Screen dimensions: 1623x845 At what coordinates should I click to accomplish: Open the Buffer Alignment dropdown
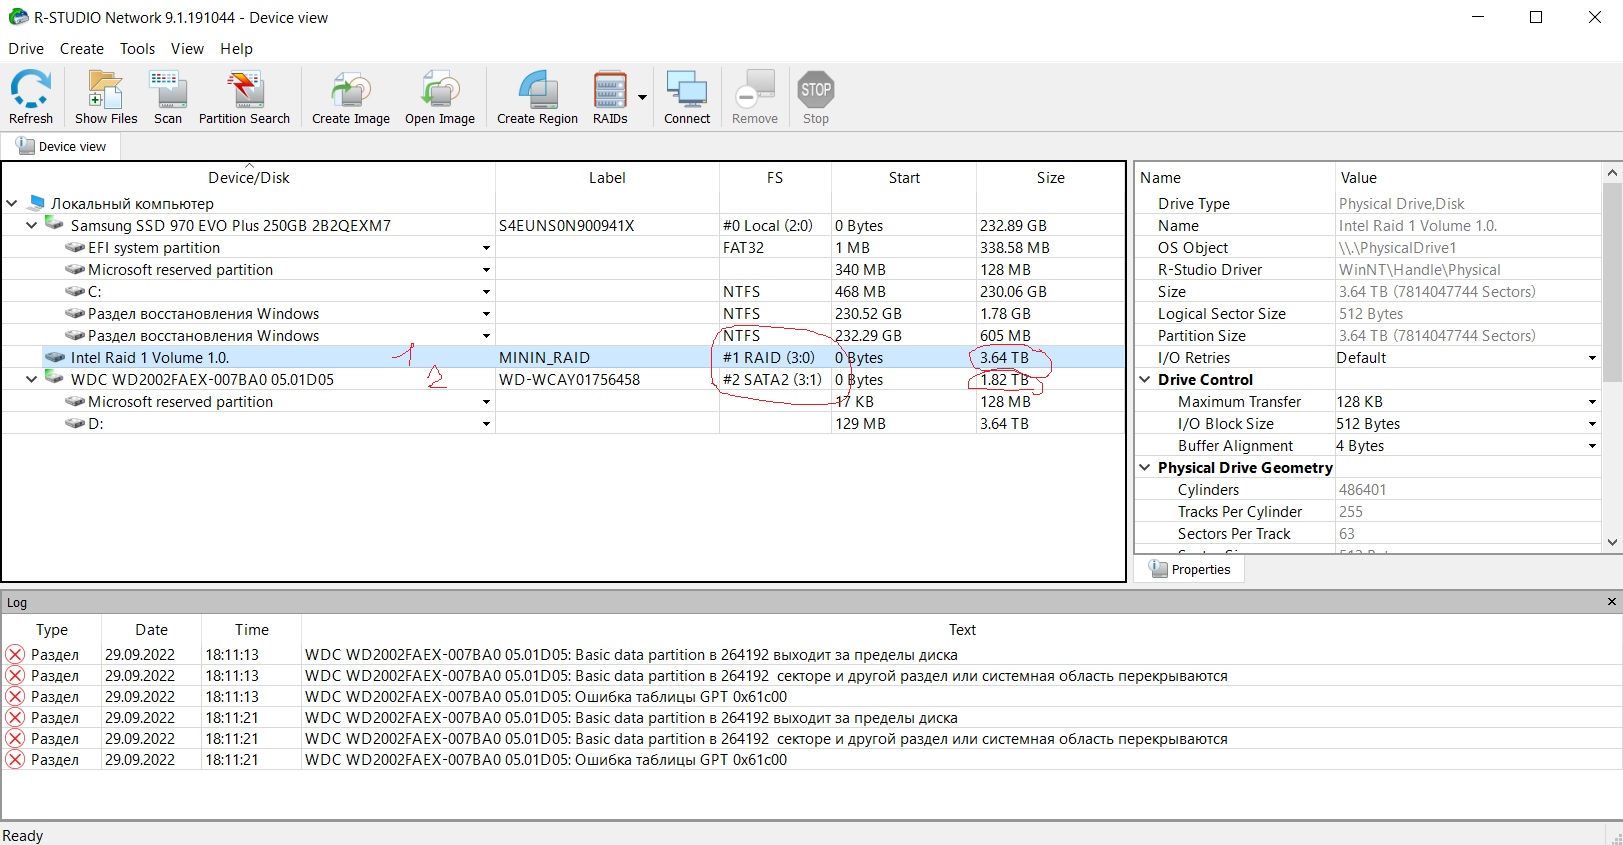(1592, 446)
